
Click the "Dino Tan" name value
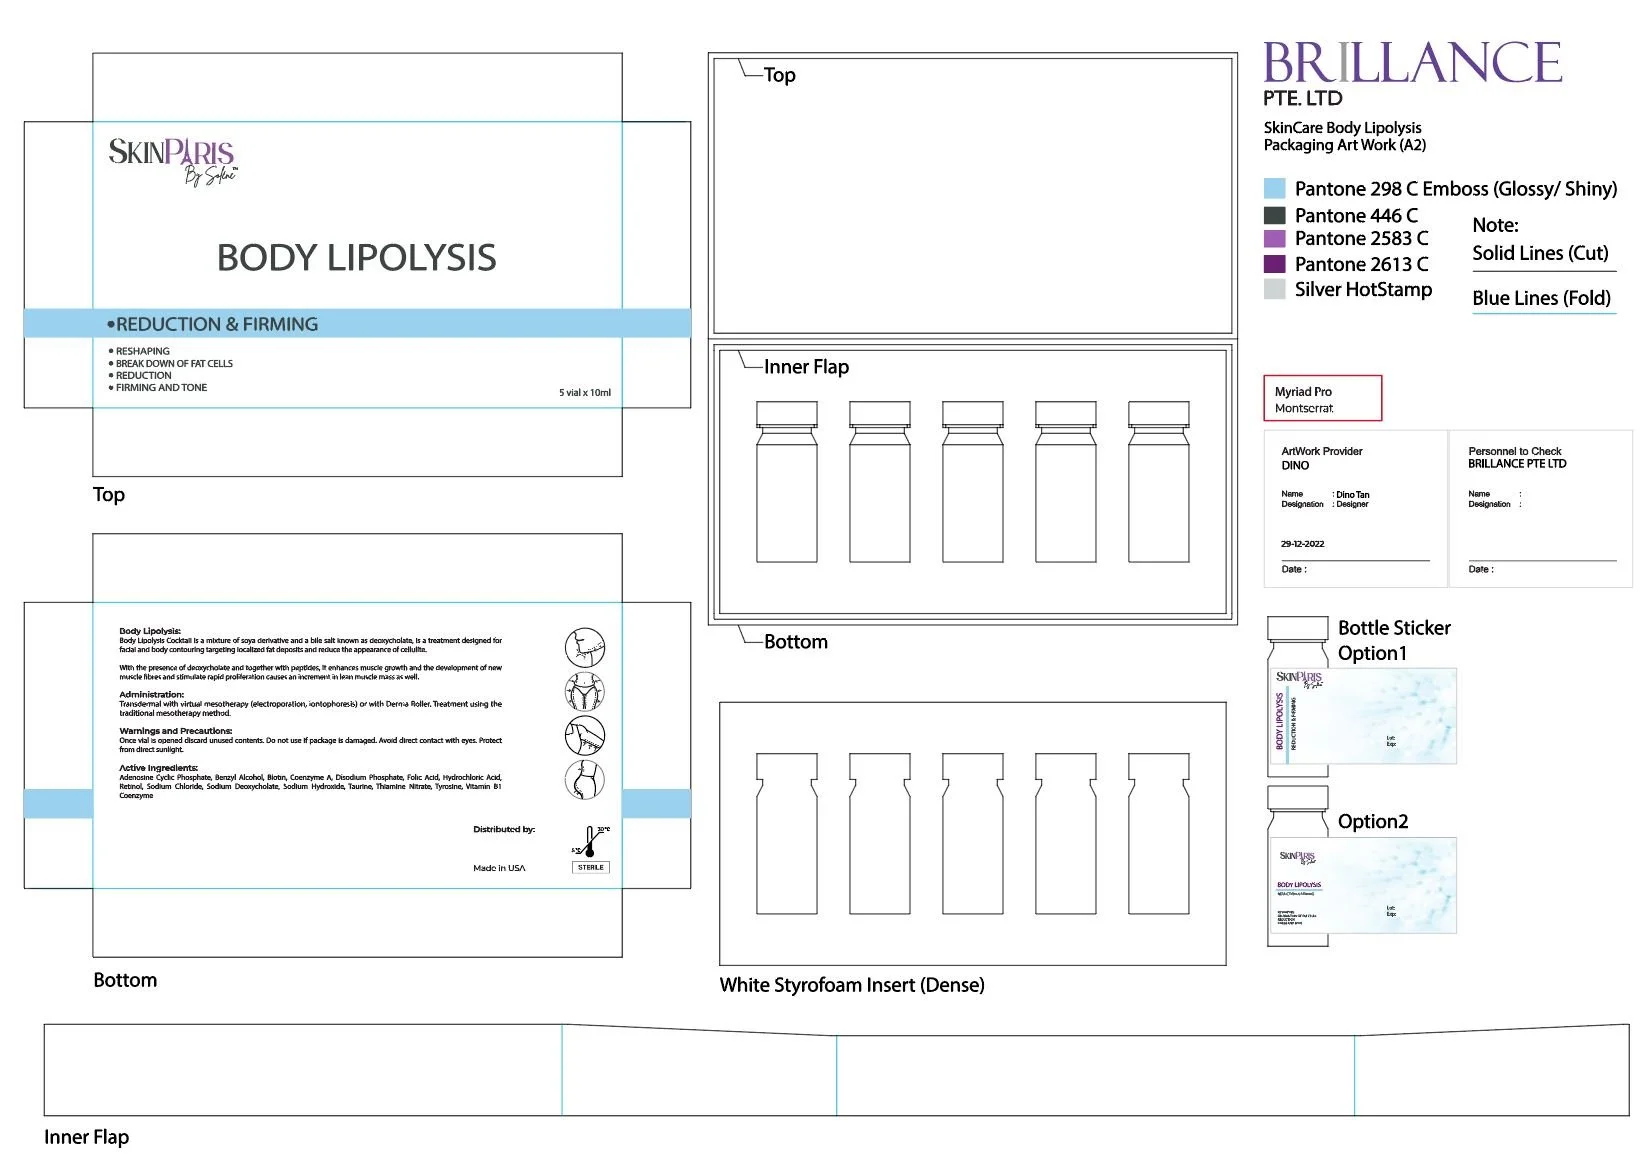pos(1353,495)
